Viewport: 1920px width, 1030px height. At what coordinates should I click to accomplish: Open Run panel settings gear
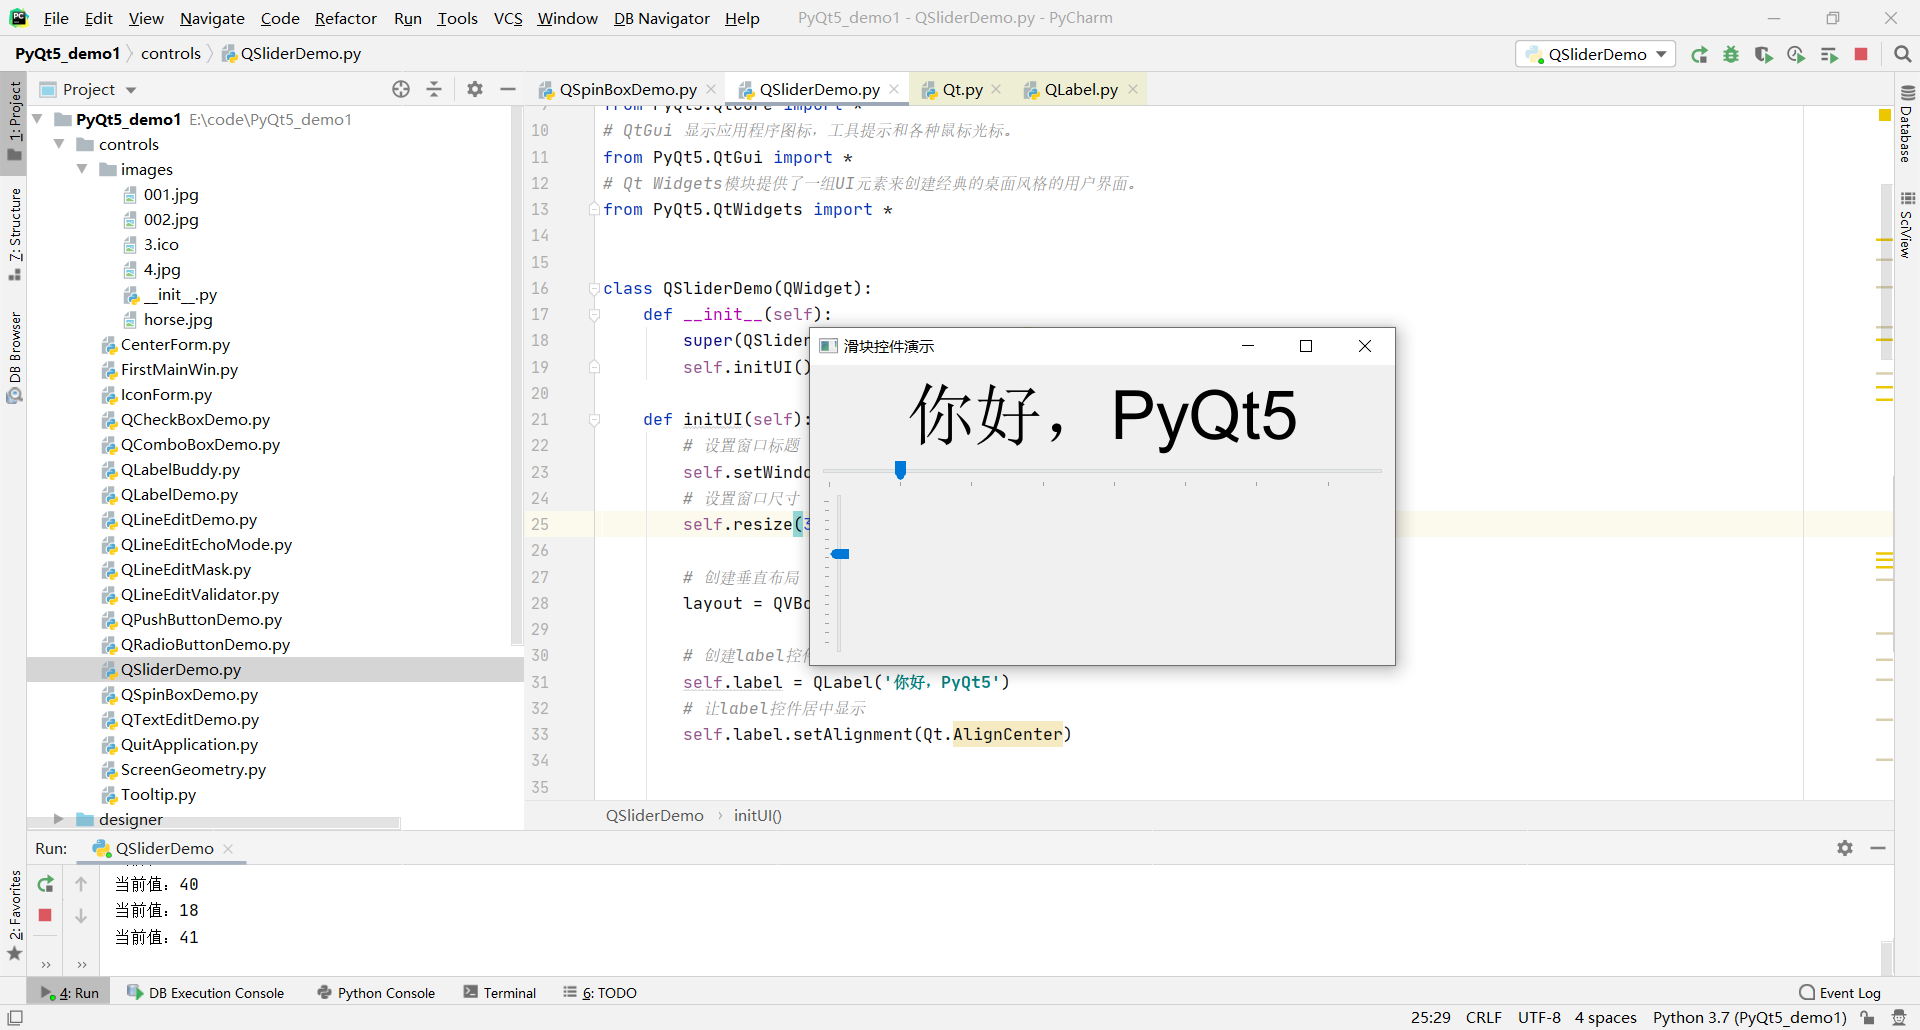tap(1845, 848)
